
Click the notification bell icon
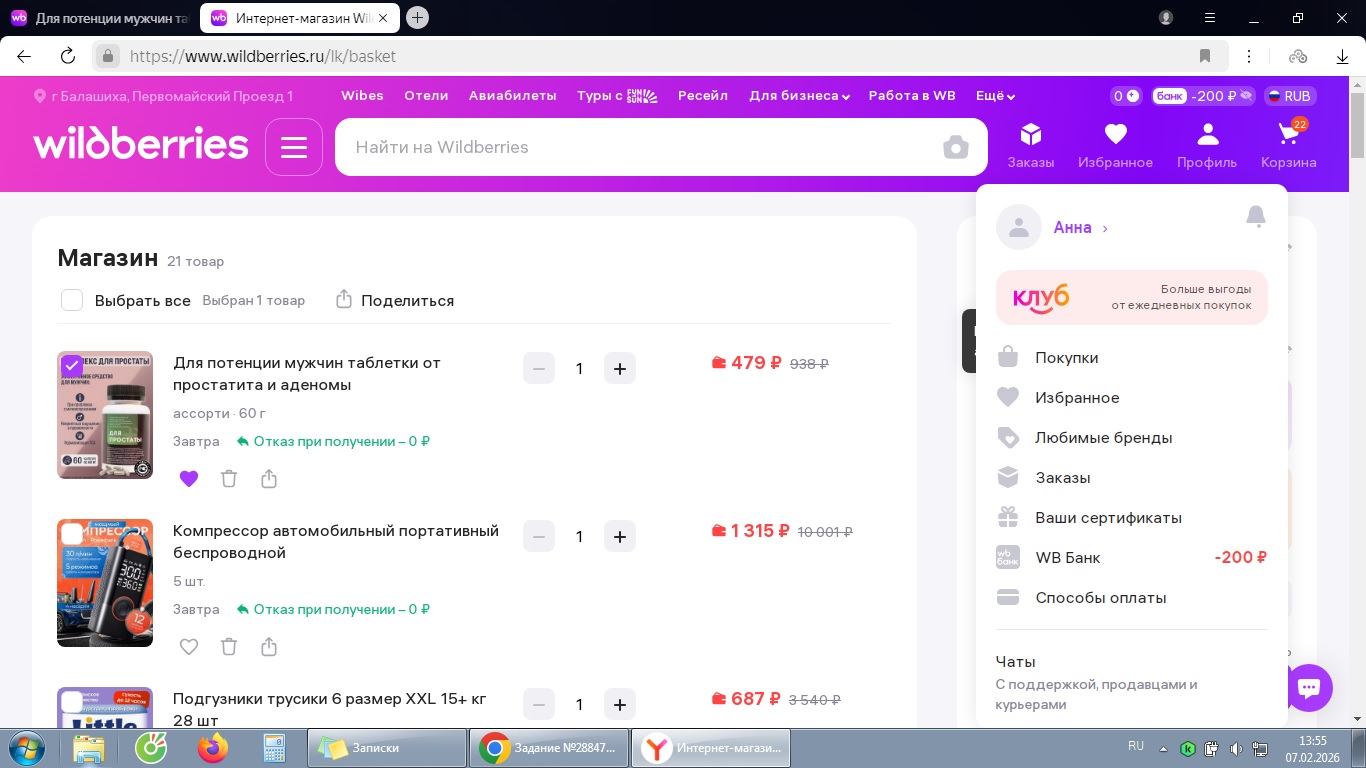1256,217
